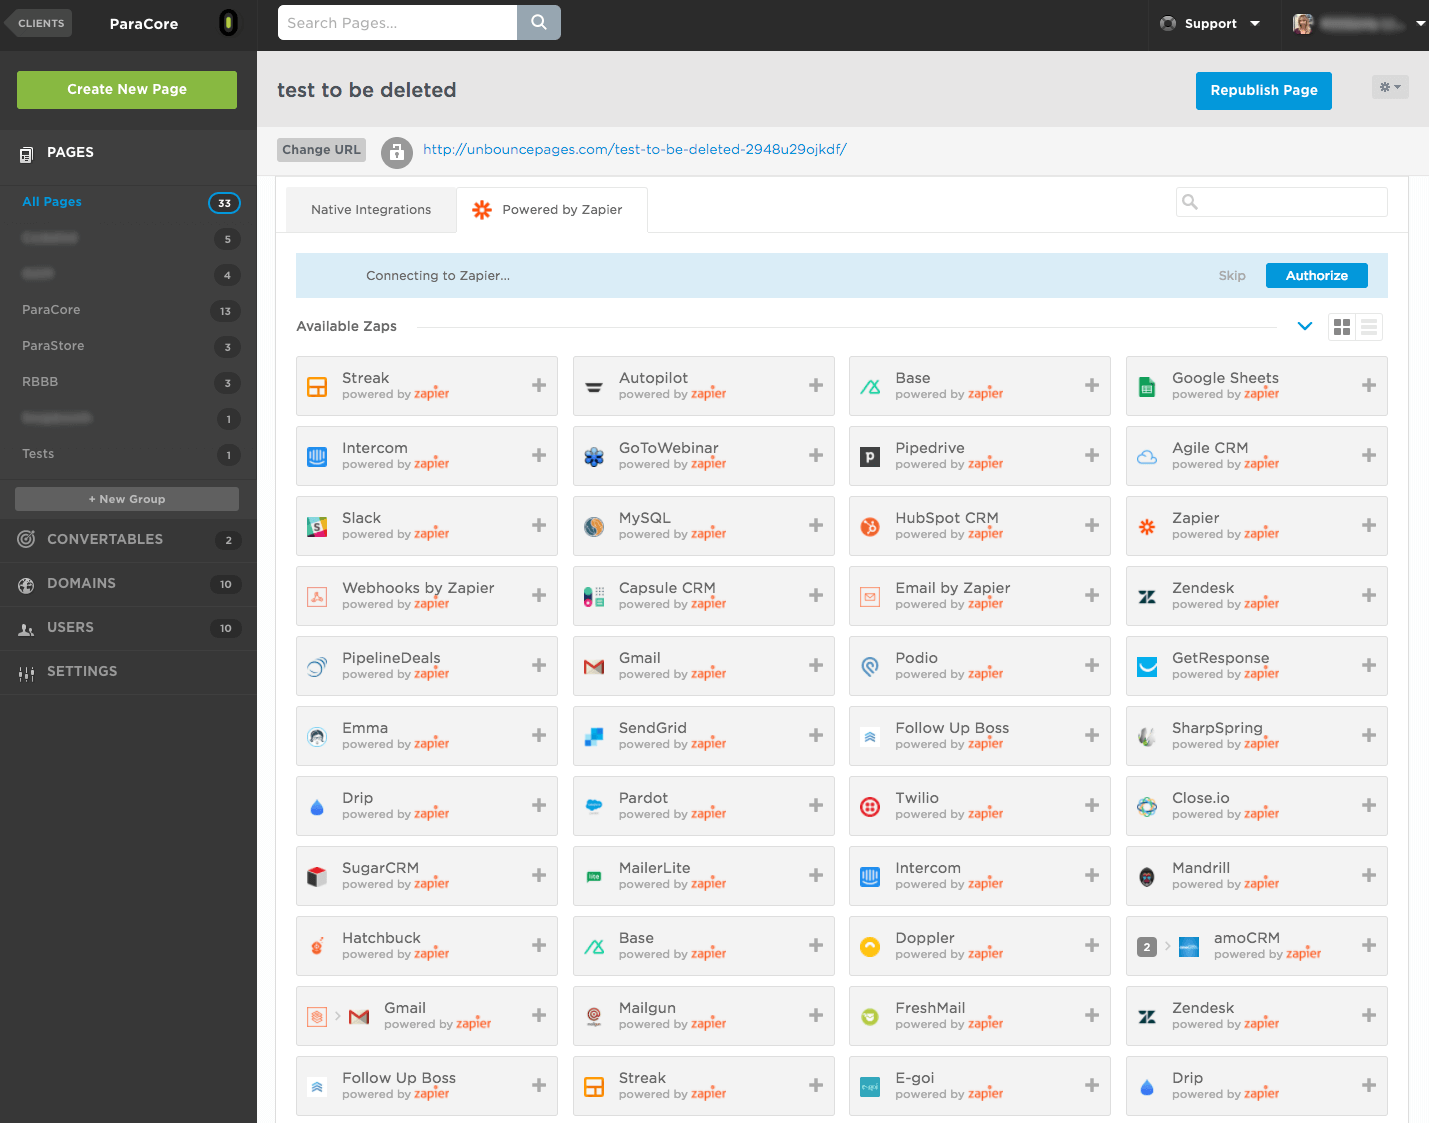
Task: Add the GoToWebinar integration
Action: click(815, 455)
